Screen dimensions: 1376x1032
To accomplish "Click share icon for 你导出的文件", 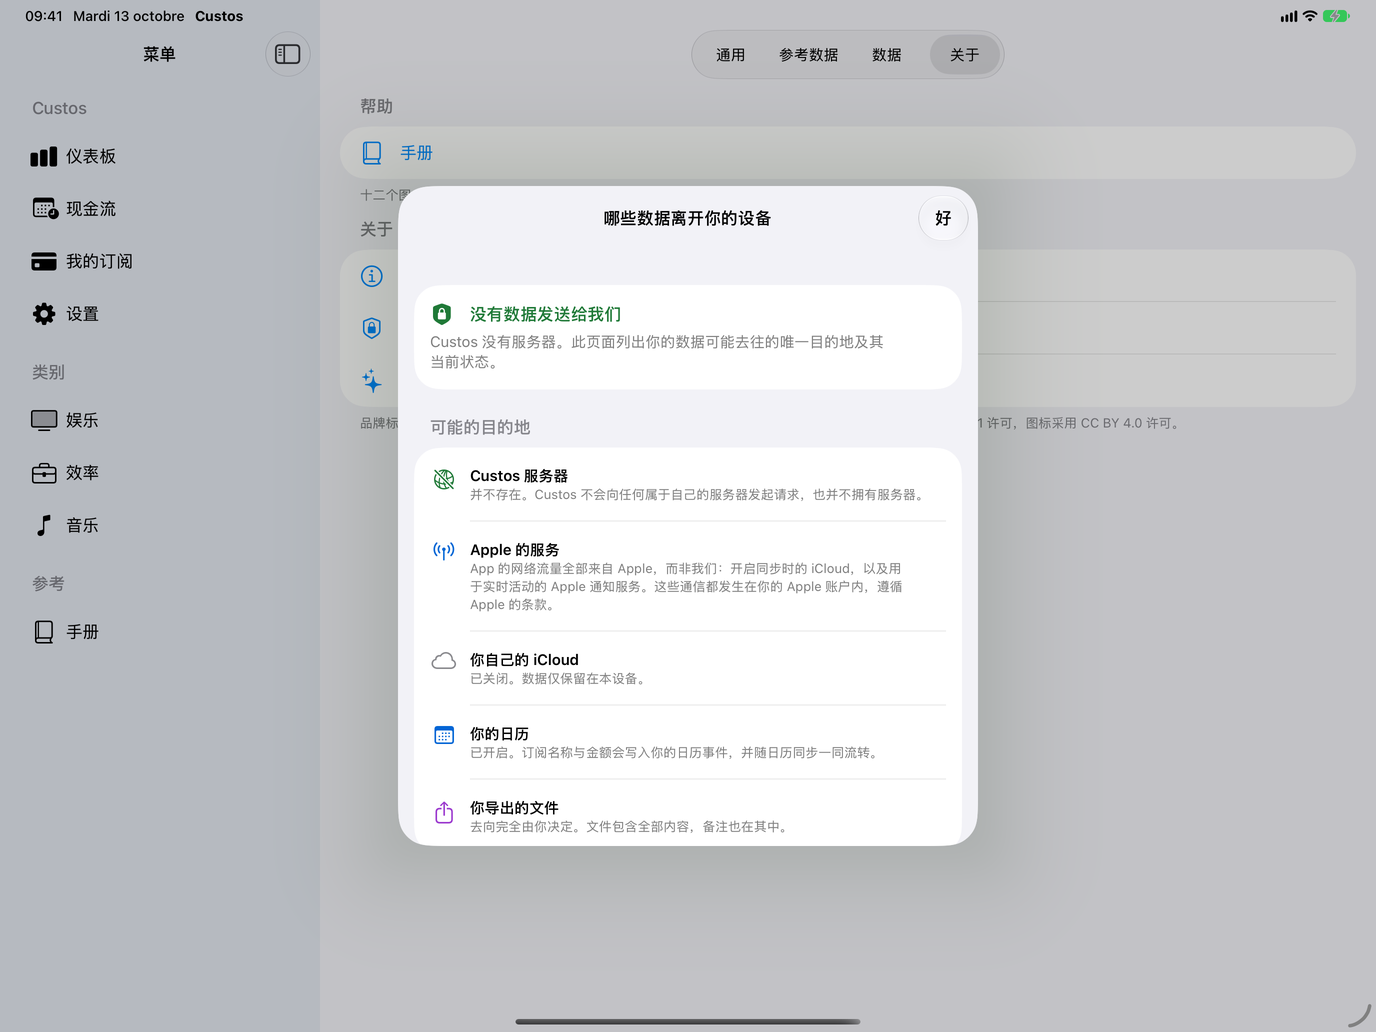I will tap(444, 812).
